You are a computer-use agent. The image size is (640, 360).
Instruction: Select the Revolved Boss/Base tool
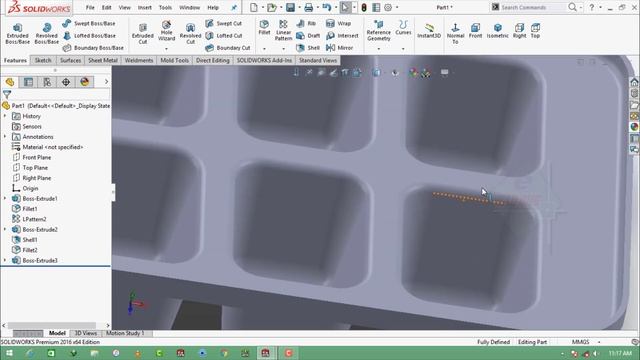coord(47,33)
